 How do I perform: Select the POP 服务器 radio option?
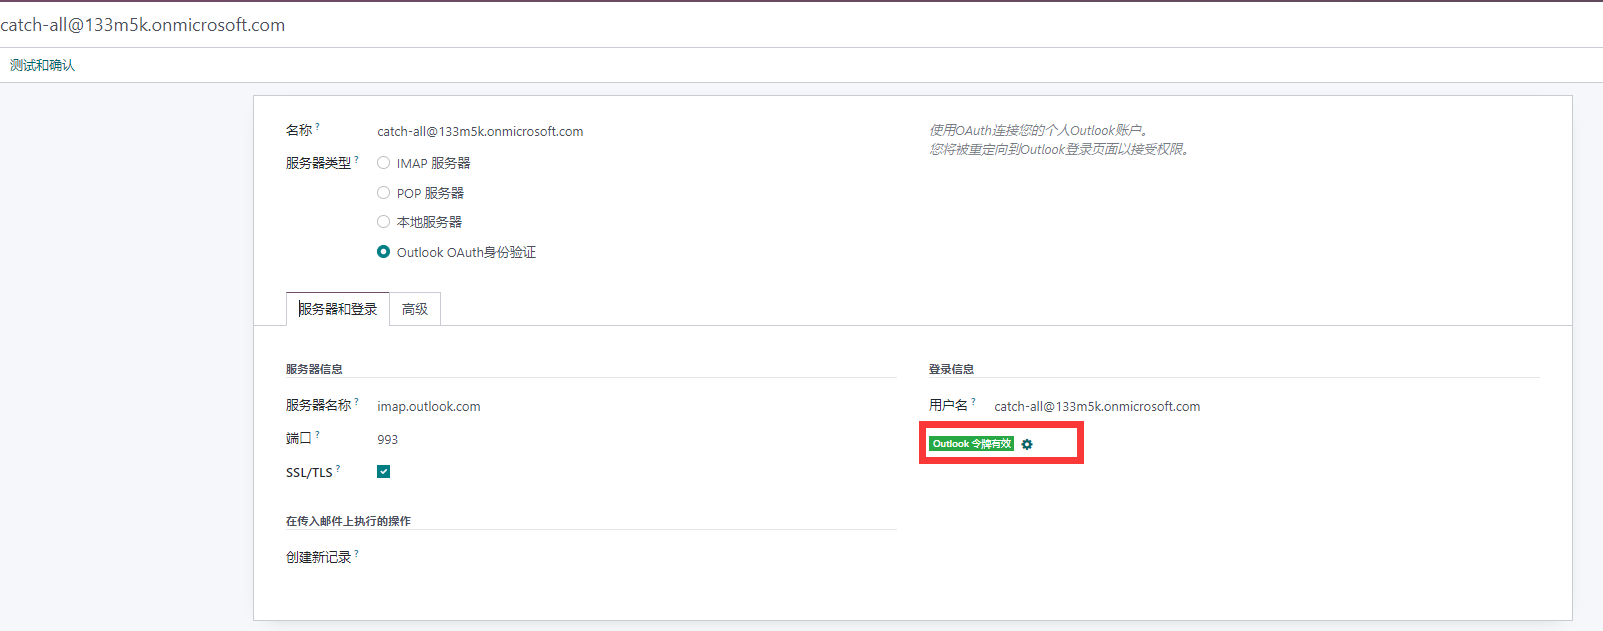coord(383,193)
